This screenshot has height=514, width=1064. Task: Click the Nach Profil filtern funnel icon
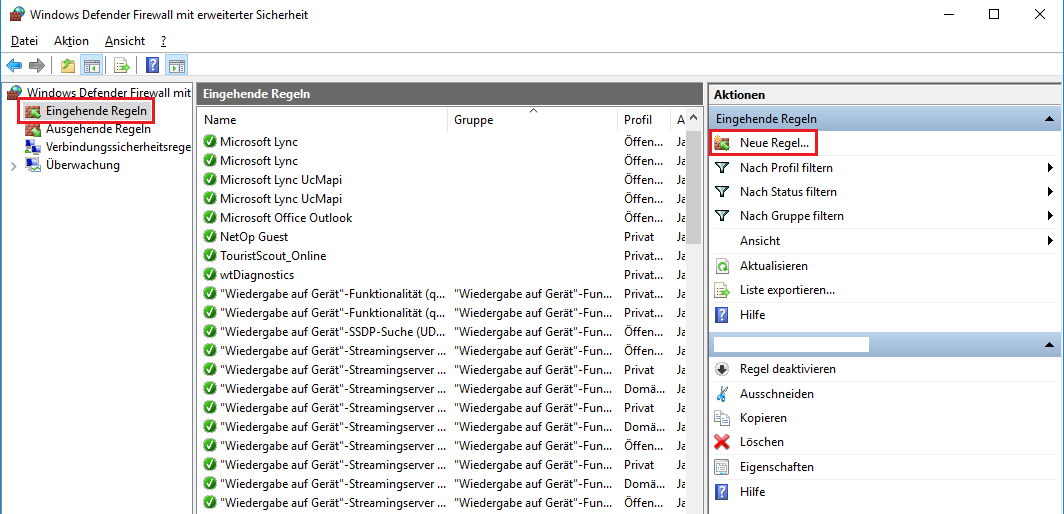(722, 168)
